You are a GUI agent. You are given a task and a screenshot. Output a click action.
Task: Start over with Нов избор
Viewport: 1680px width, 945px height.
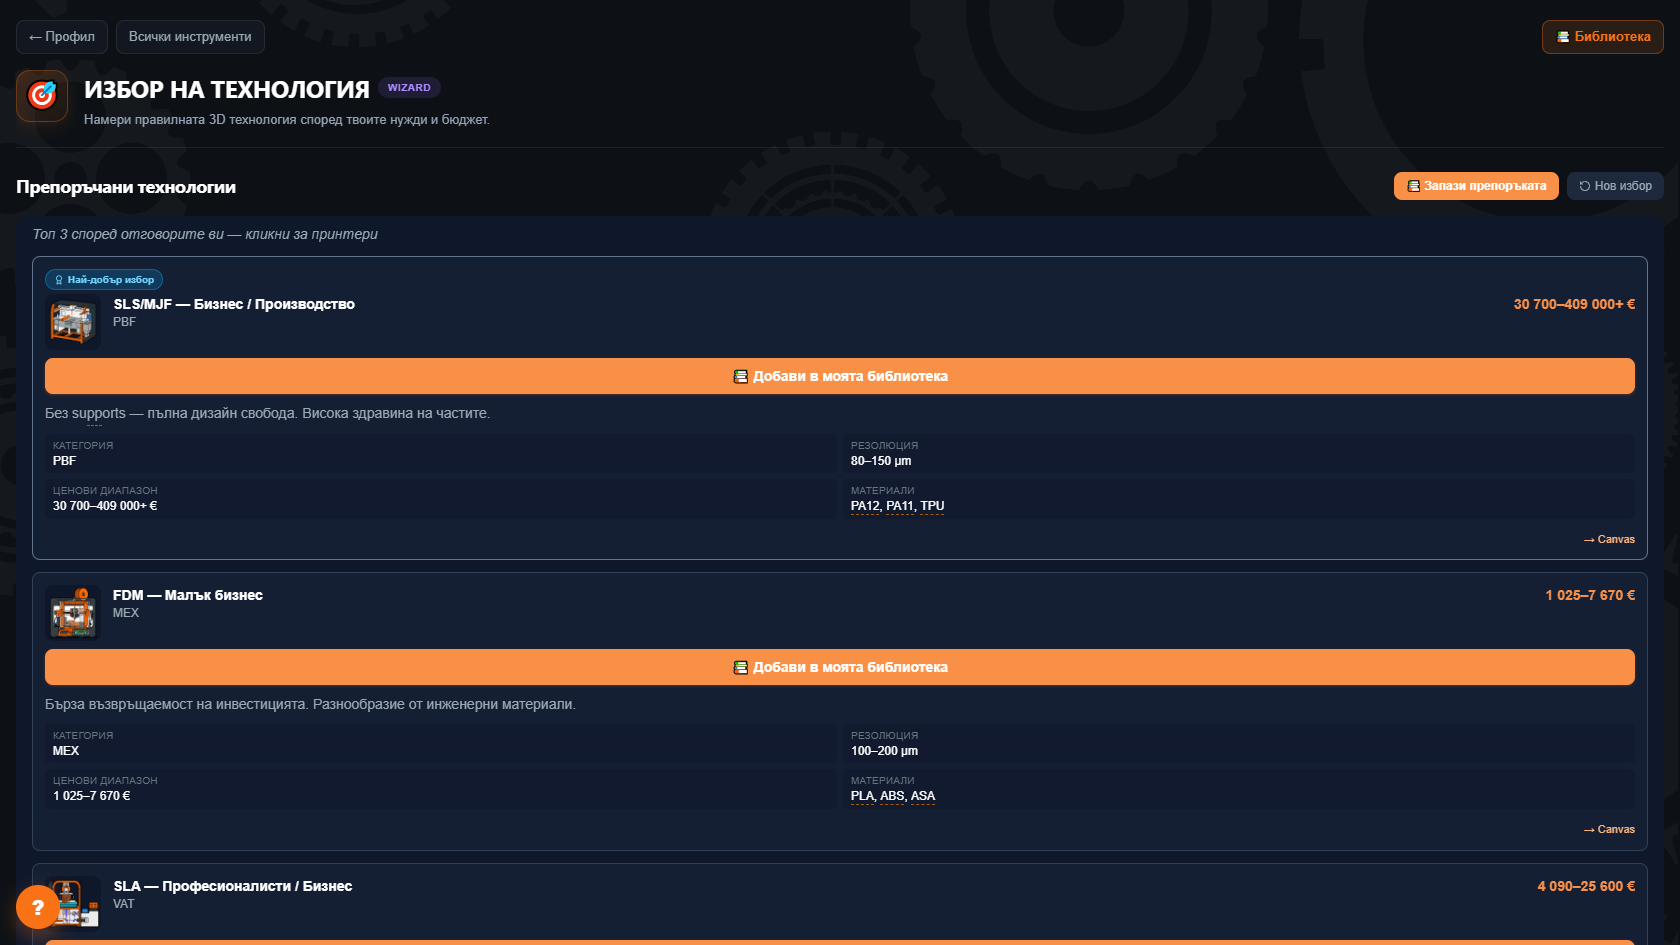coord(1615,186)
